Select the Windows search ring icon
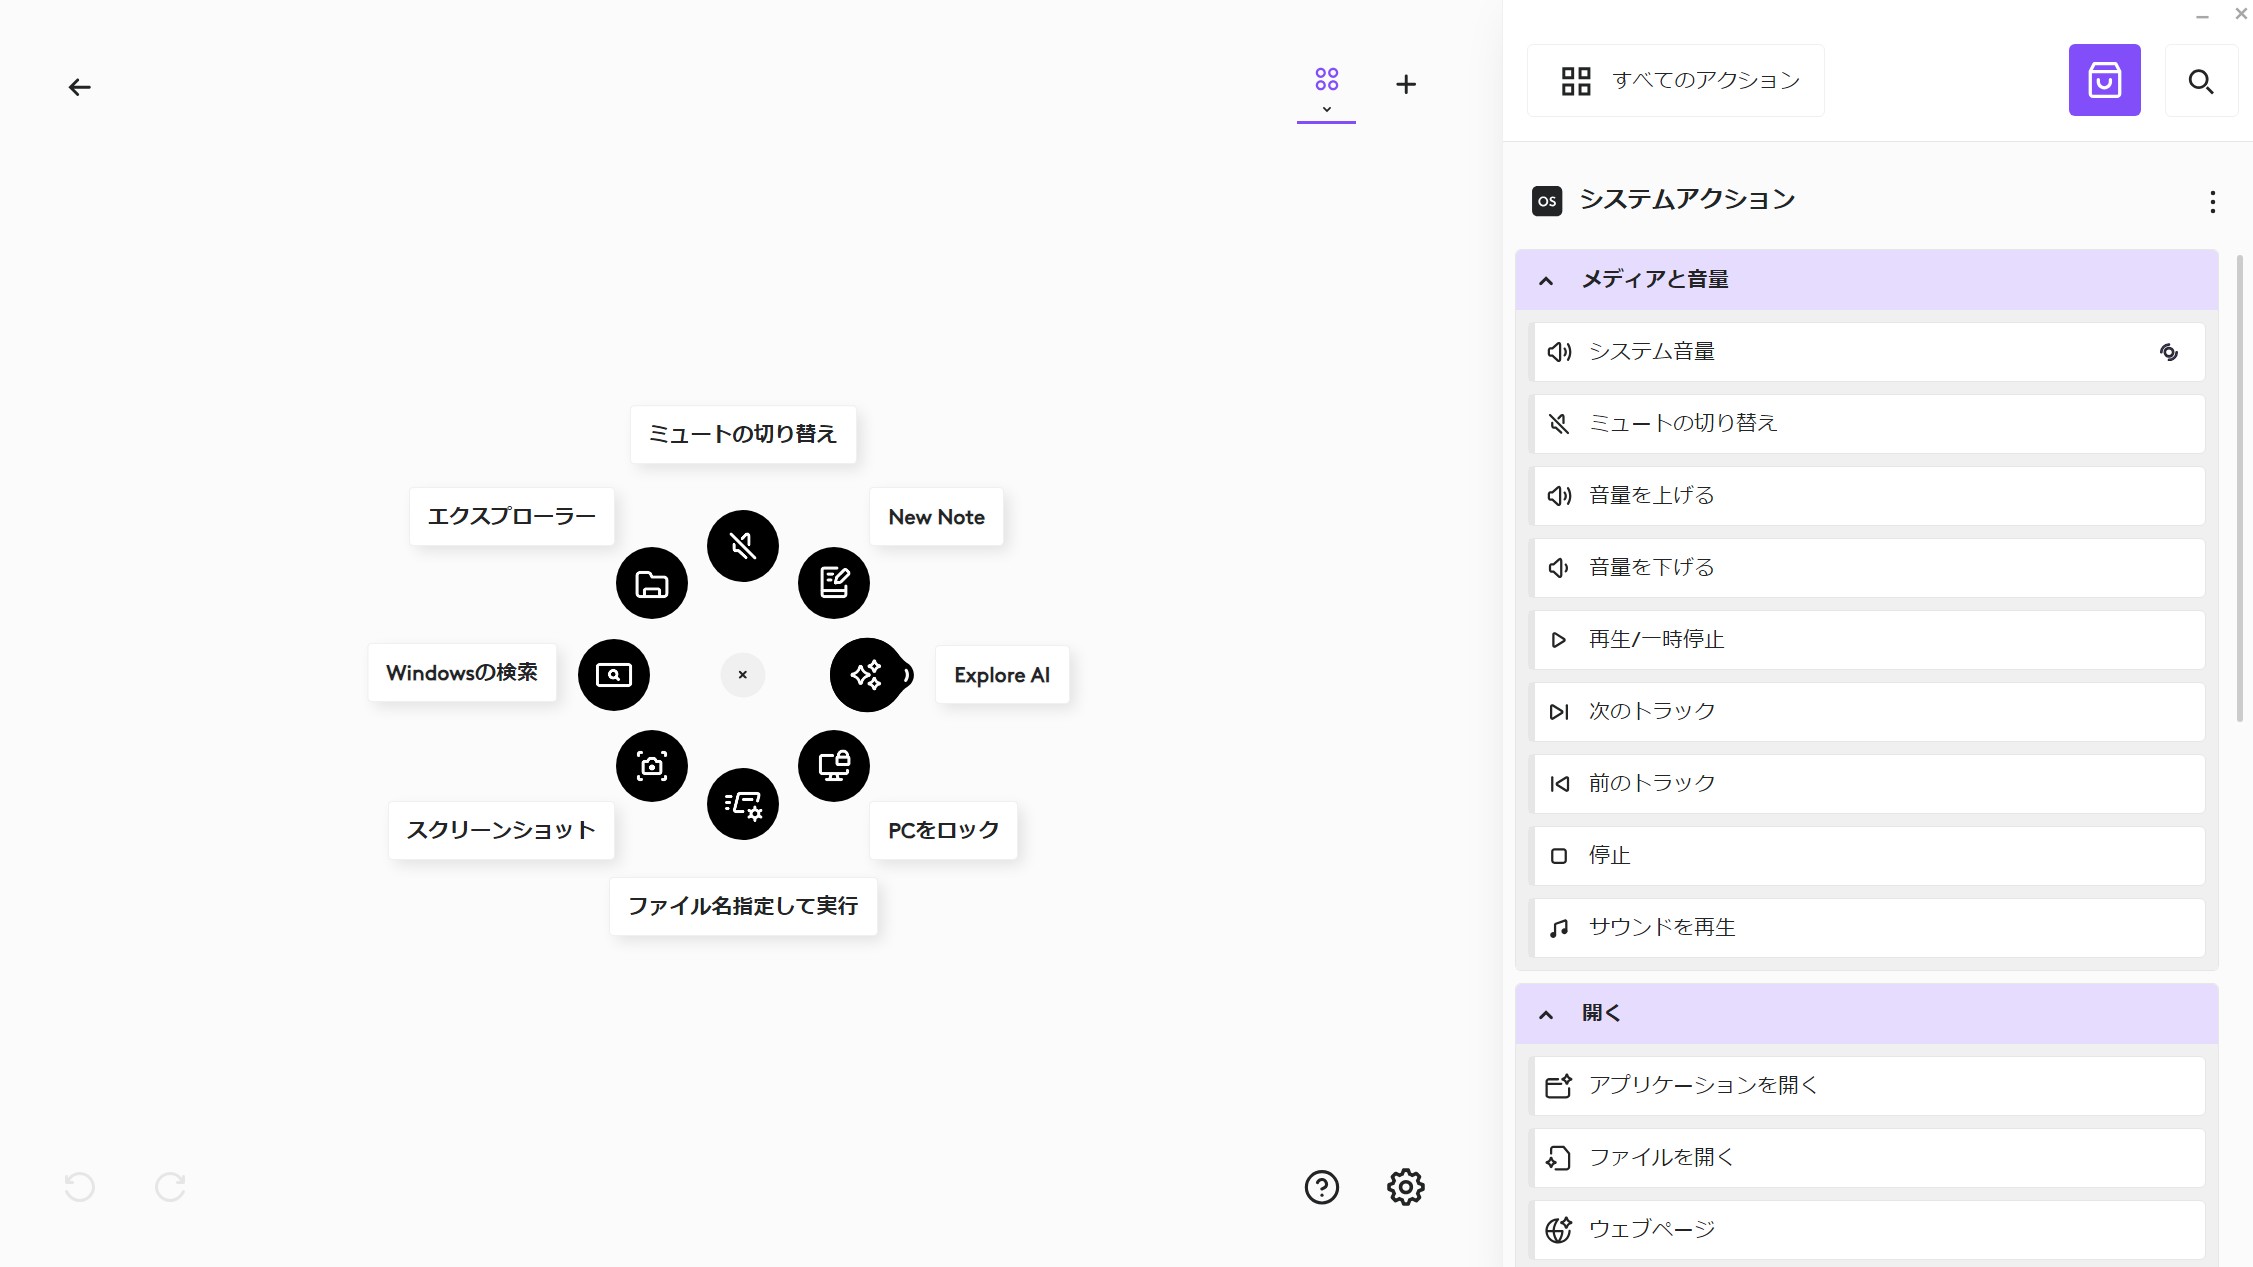Viewport: 2253px width, 1267px height. tap(614, 675)
